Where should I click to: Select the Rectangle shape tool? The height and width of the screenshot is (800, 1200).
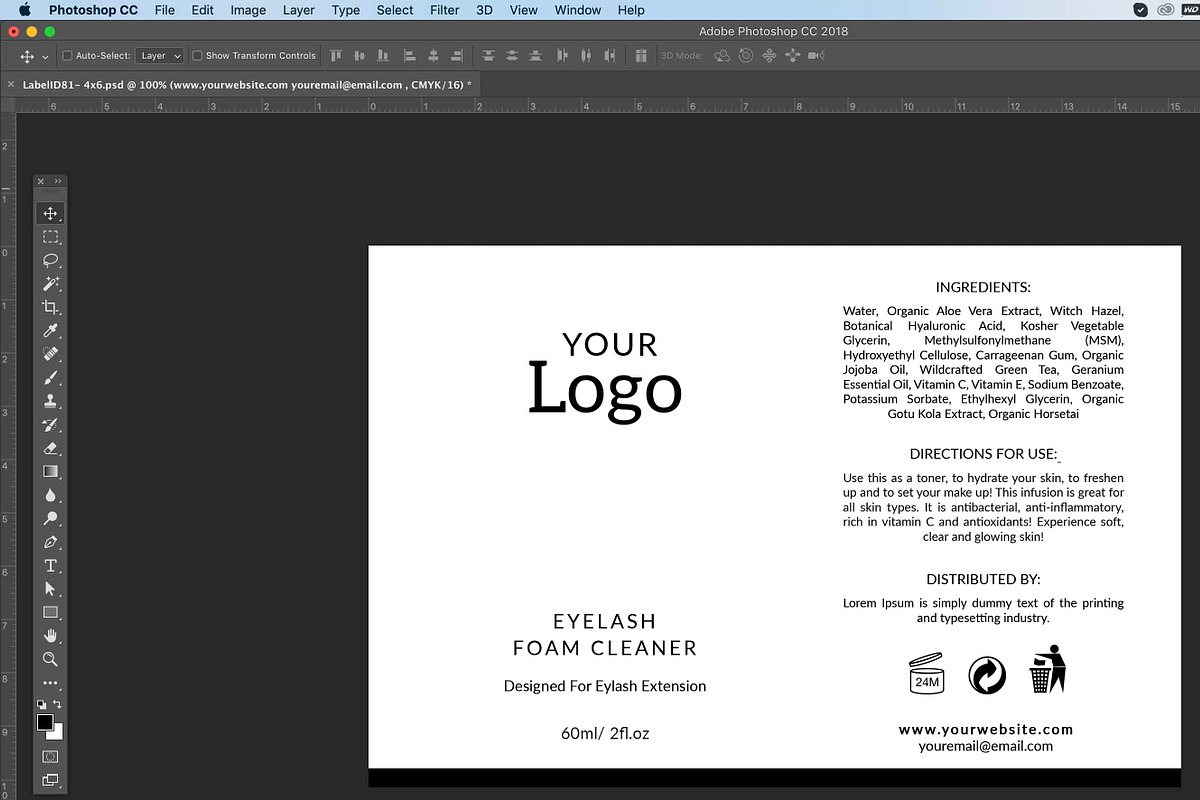point(50,612)
